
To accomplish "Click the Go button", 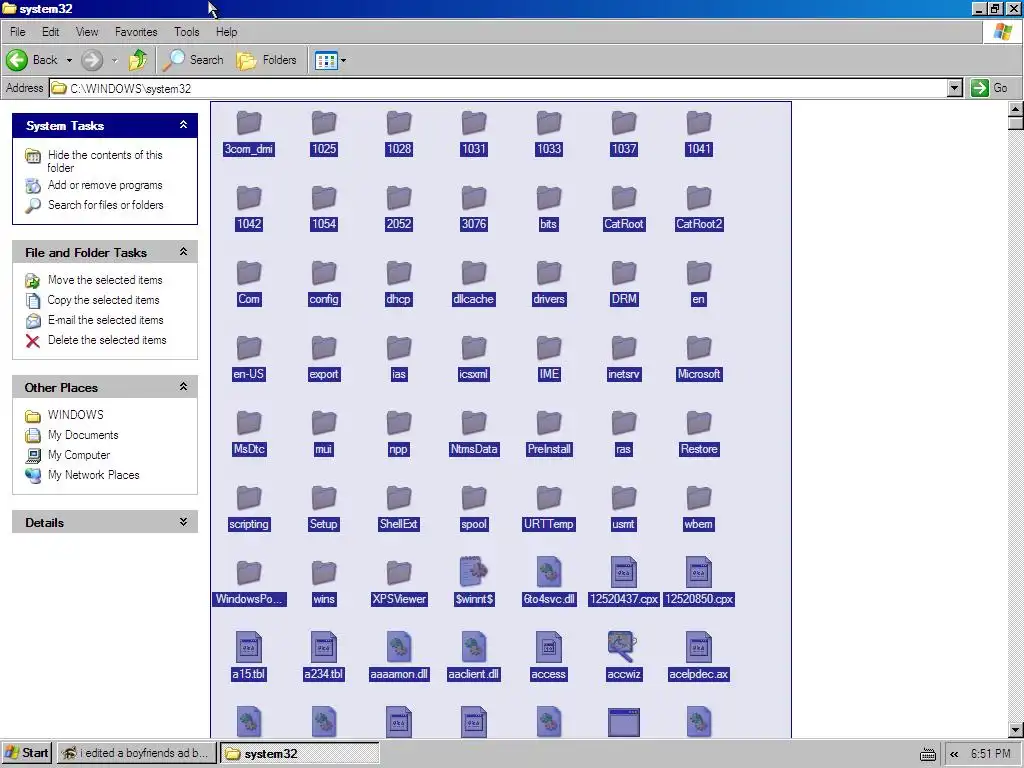I will [989, 88].
